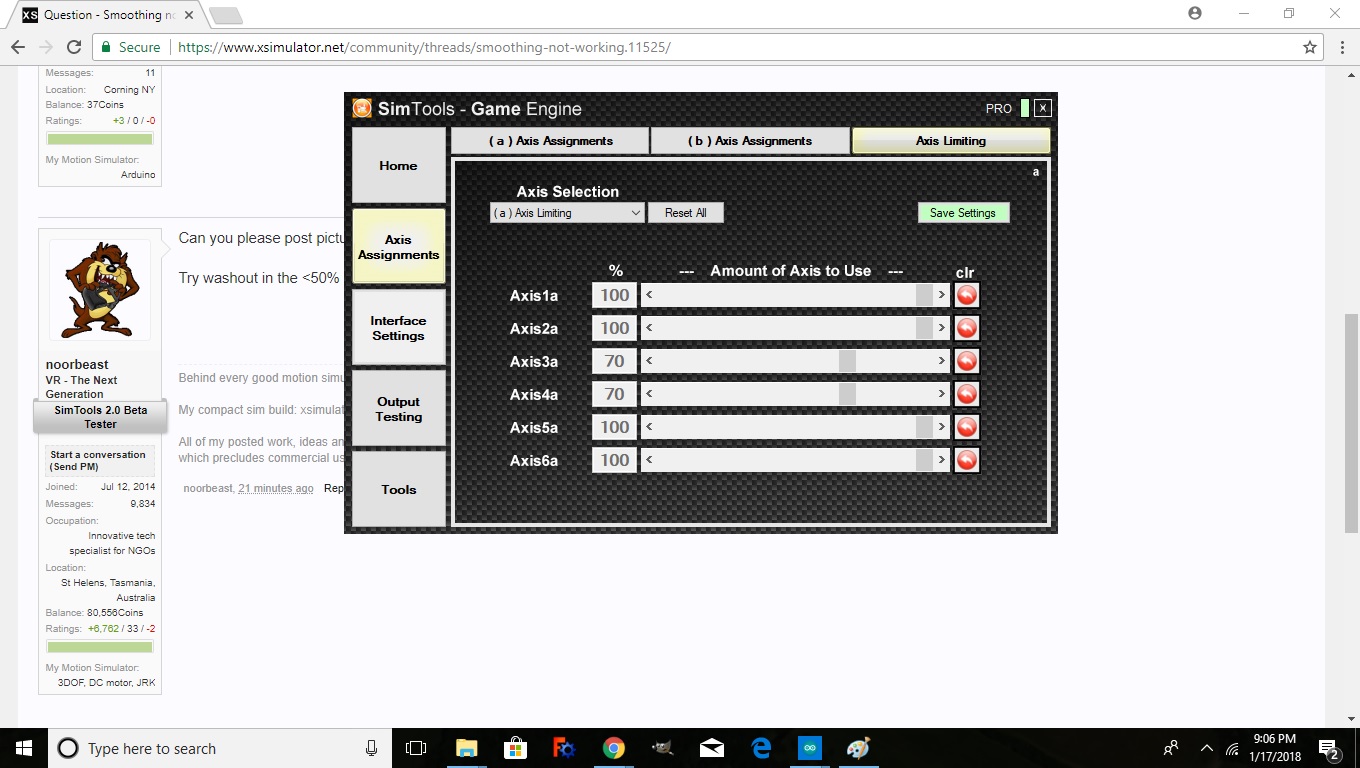Screen dimensions: 1360x768
Task: Open the Arduino app on the taskbar
Action: point(809,748)
